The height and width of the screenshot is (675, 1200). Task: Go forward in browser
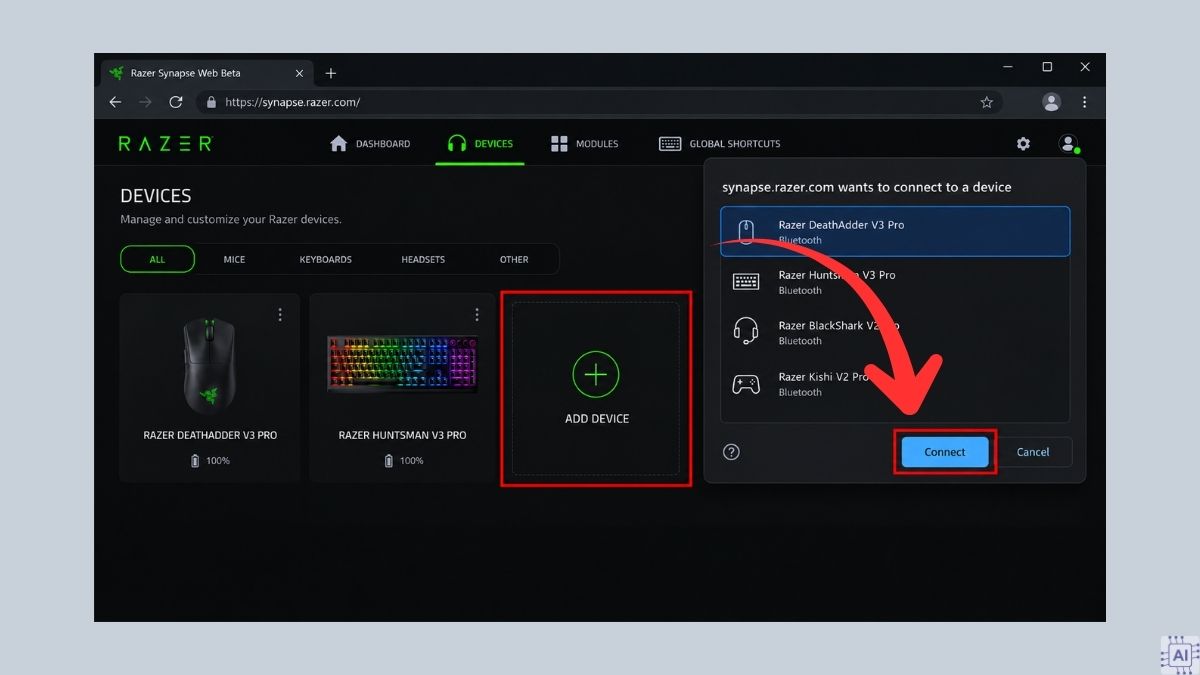(x=146, y=102)
